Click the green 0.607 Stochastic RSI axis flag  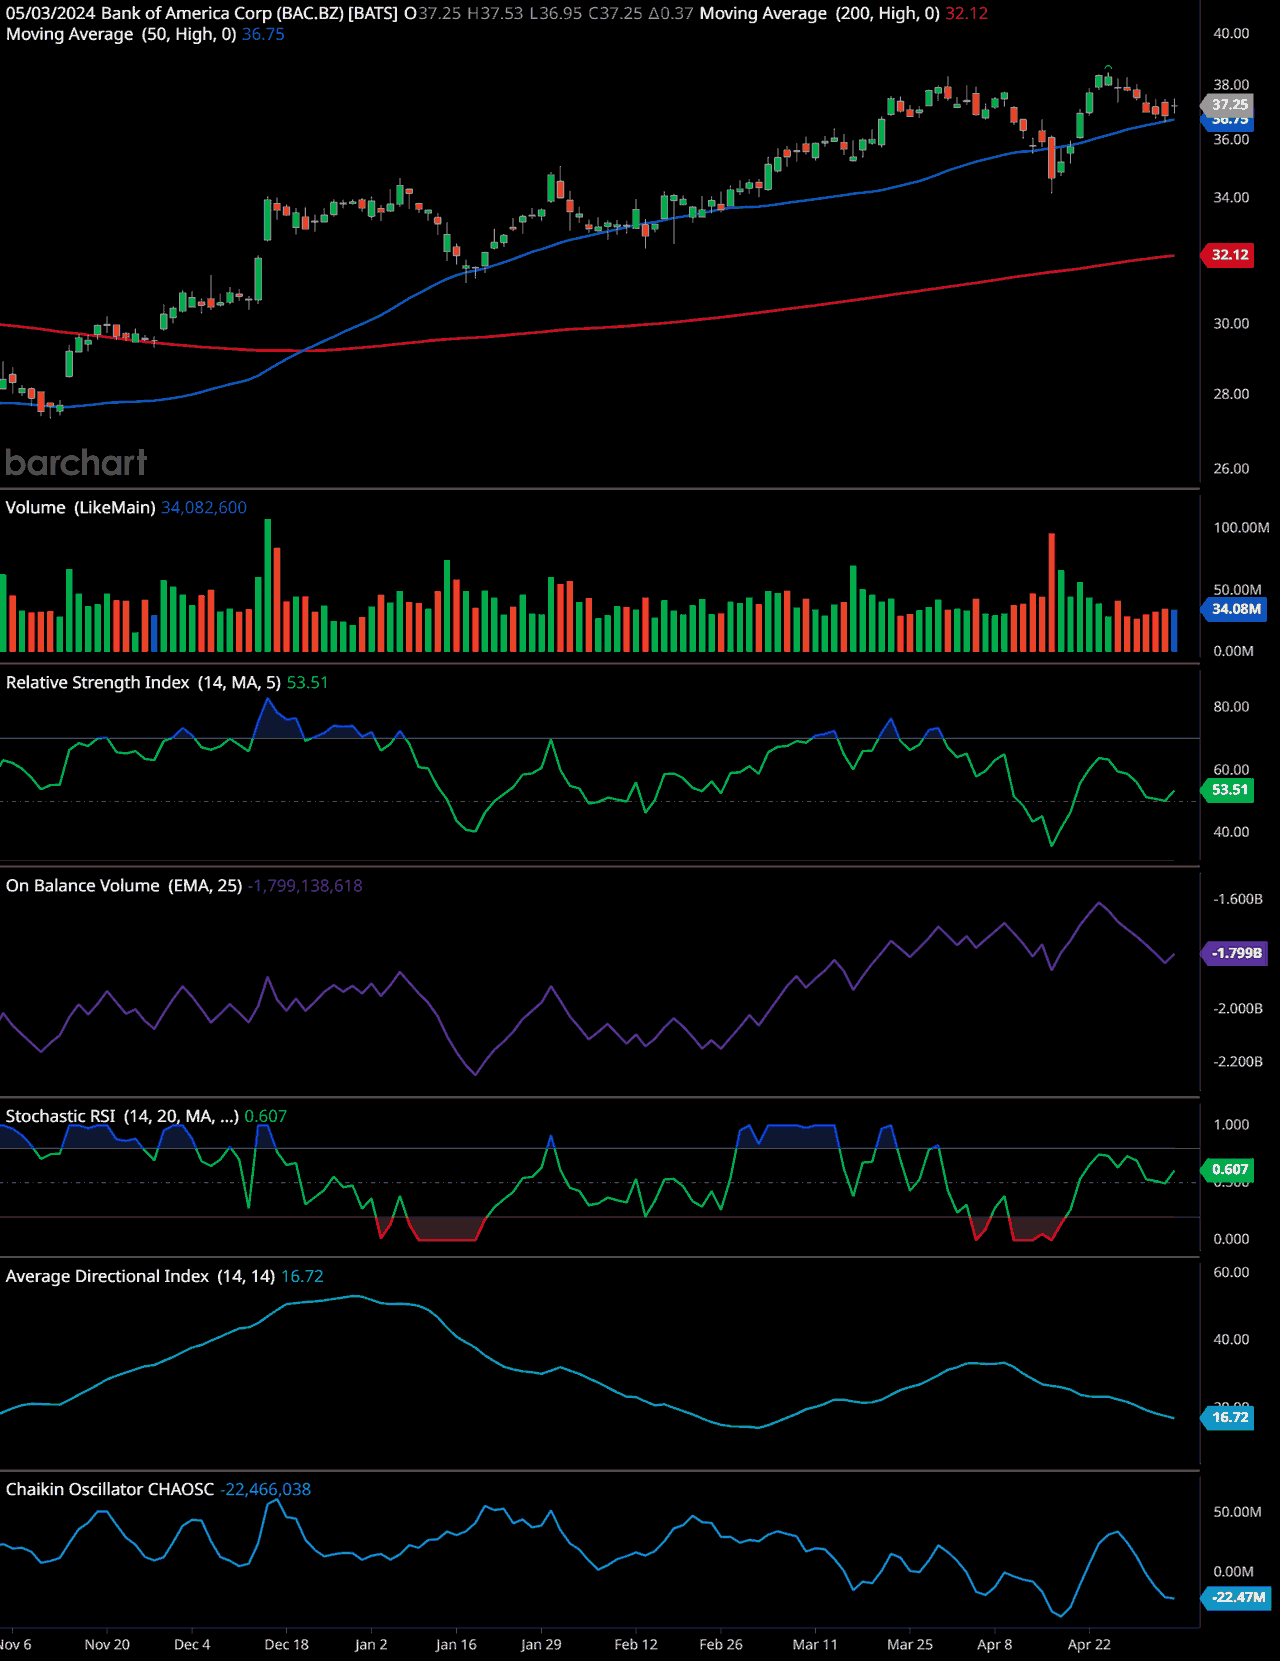(1228, 1170)
